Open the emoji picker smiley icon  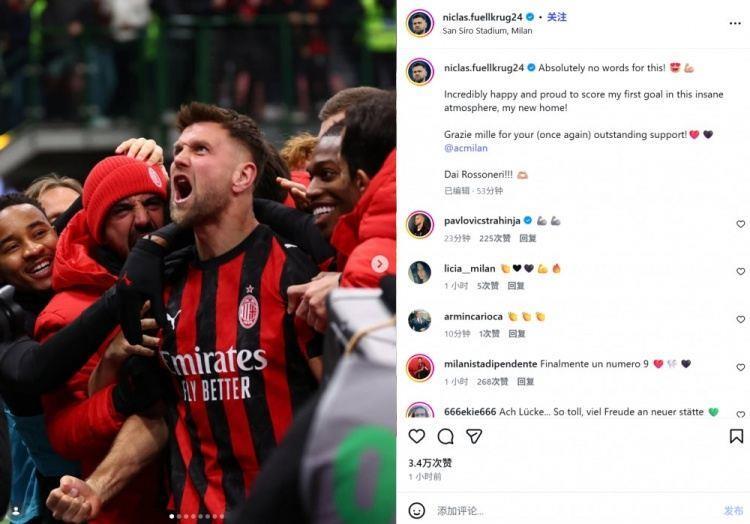tap(417, 511)
